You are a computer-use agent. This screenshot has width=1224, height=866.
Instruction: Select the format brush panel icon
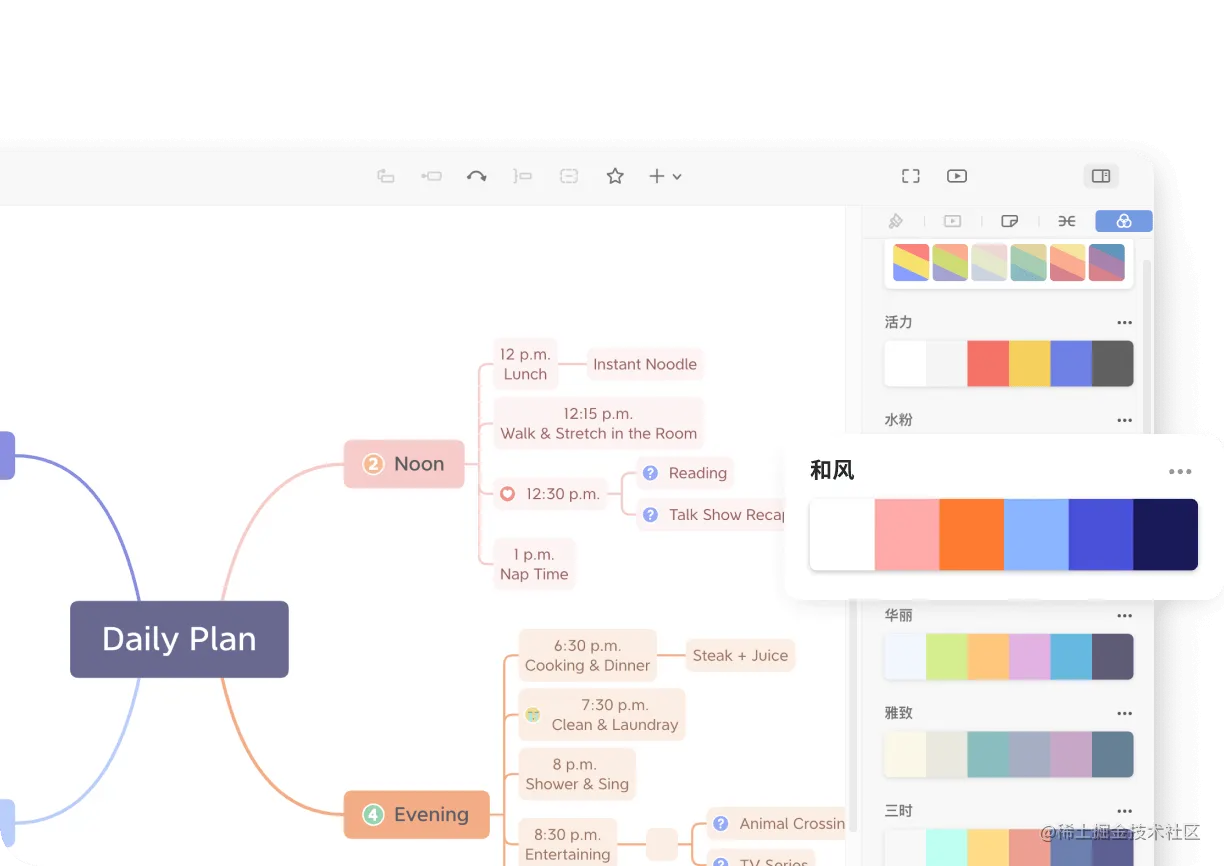(x=896, y=221)
